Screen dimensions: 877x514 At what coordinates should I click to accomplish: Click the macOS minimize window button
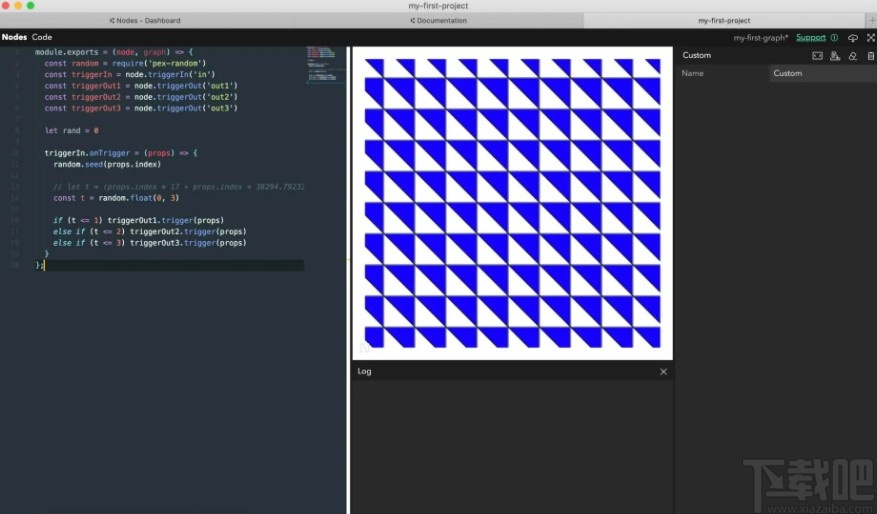coord(17,6)
